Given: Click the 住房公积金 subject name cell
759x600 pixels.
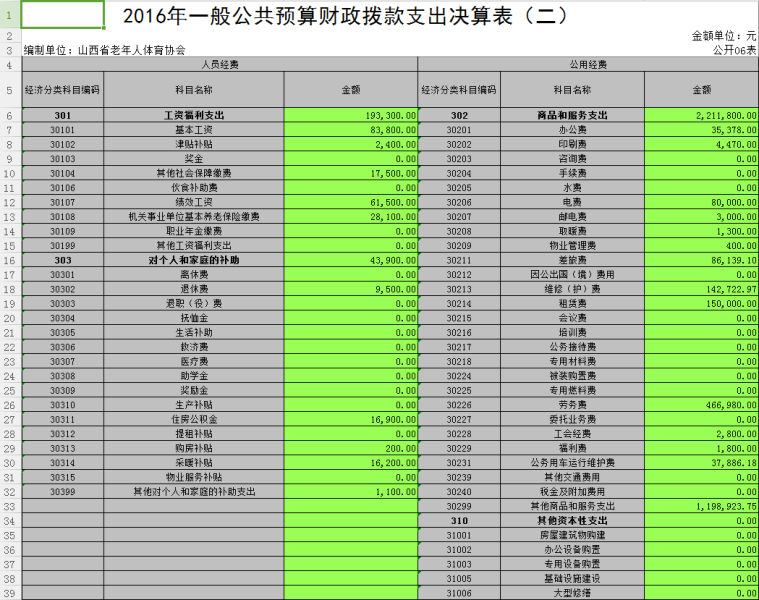Looking at the screenshot, I should [x=193, y=419].
